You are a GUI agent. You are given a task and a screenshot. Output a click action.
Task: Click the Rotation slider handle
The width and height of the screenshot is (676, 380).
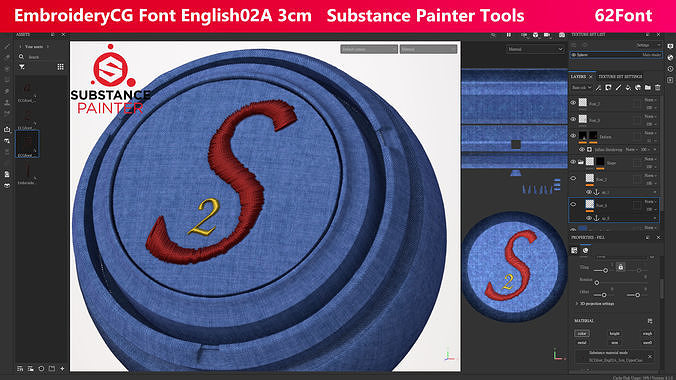point(597,283)
